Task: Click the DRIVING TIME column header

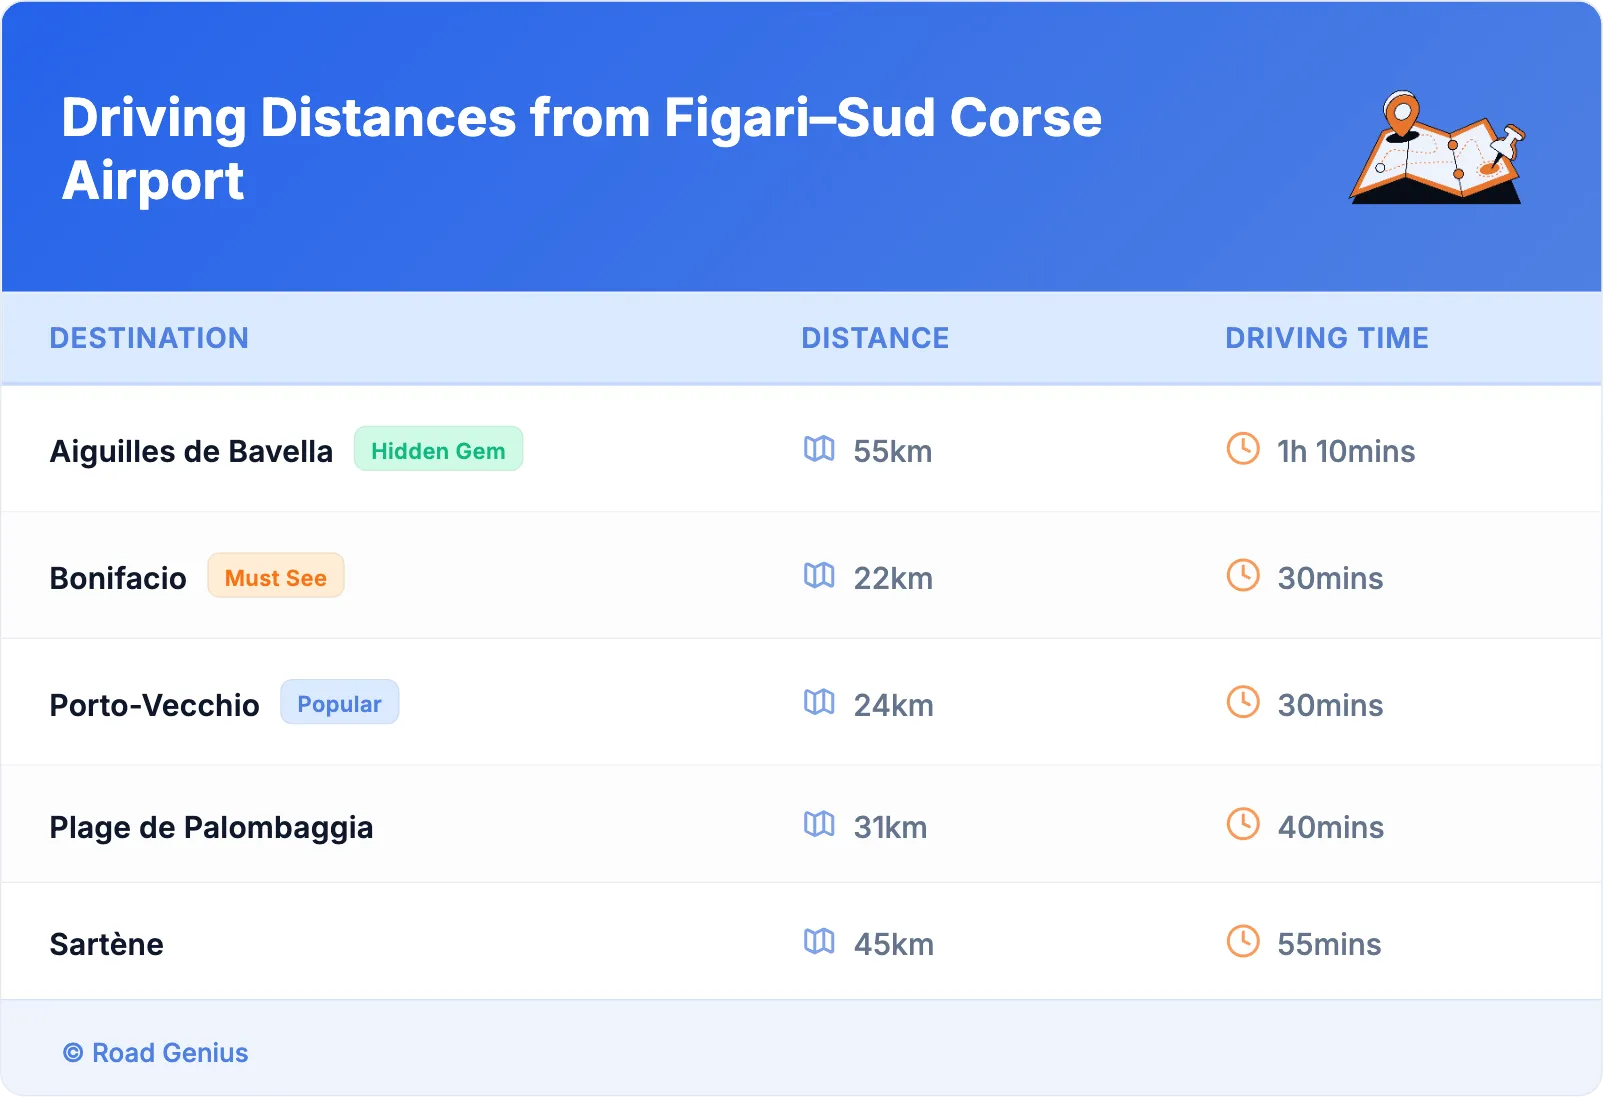Action: pos(1327,338)
